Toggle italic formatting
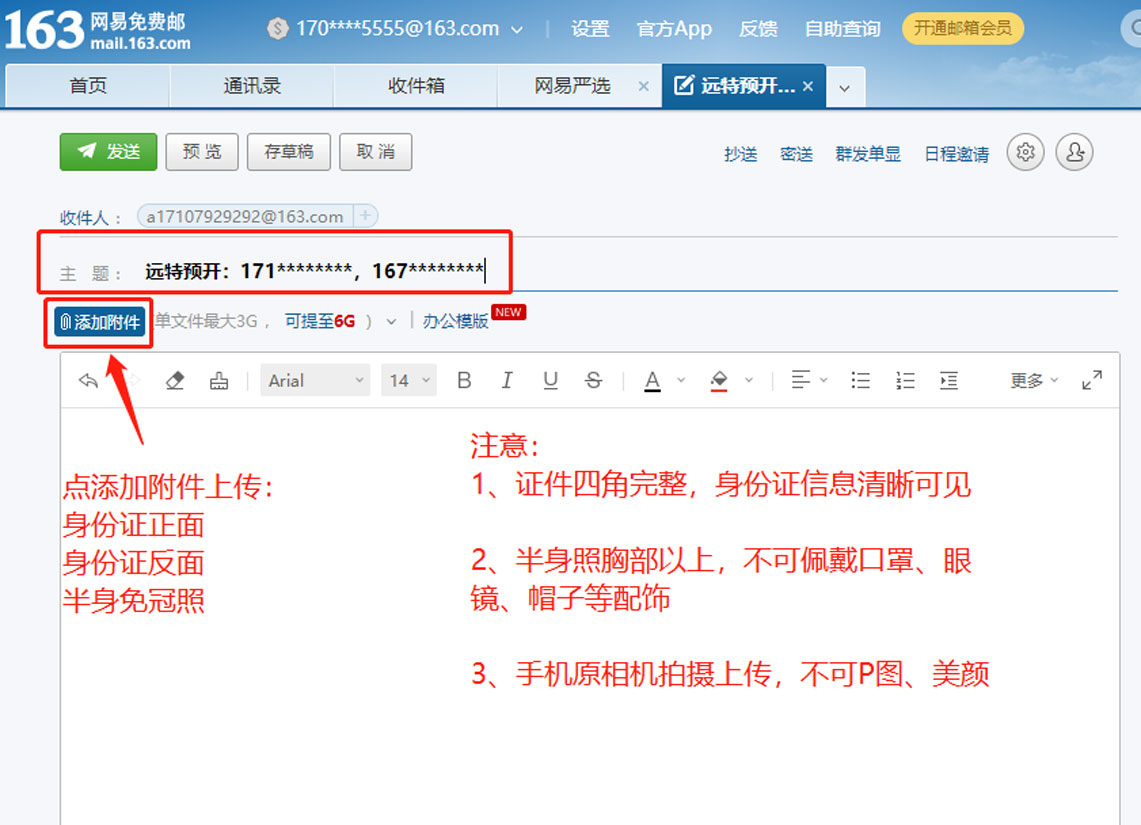The image size is (1141, 825). click(x=507, y=380)
